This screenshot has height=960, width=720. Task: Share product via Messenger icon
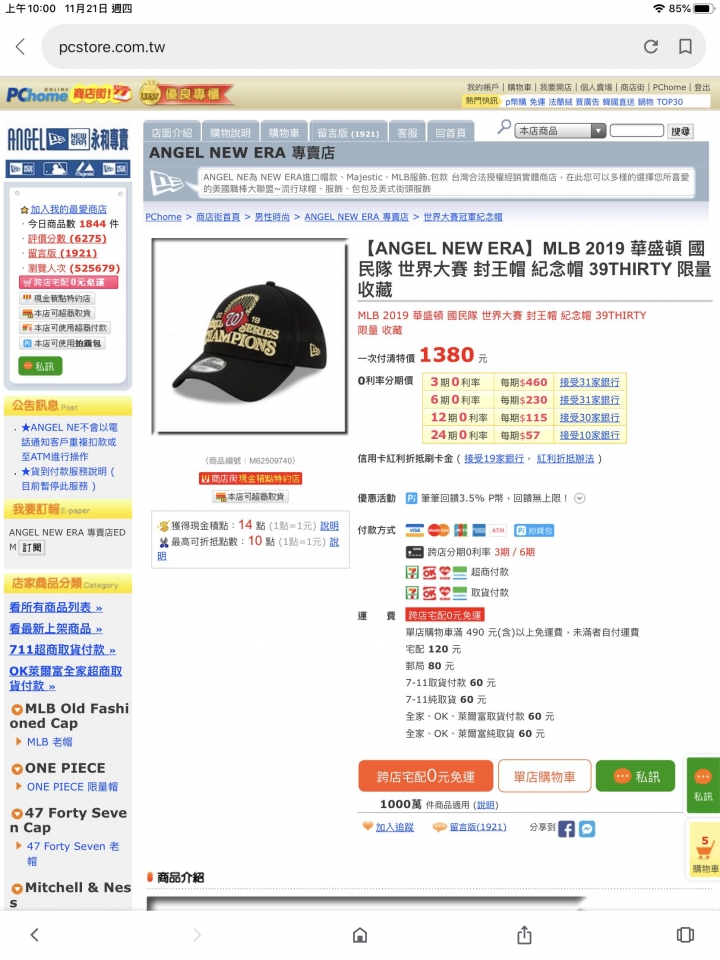(x=587, y=828)
